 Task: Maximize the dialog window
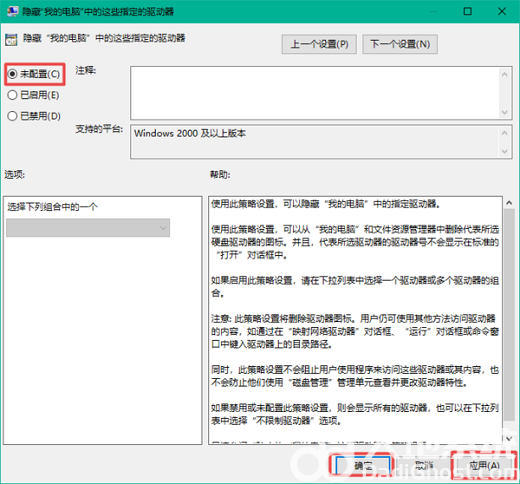468,11
